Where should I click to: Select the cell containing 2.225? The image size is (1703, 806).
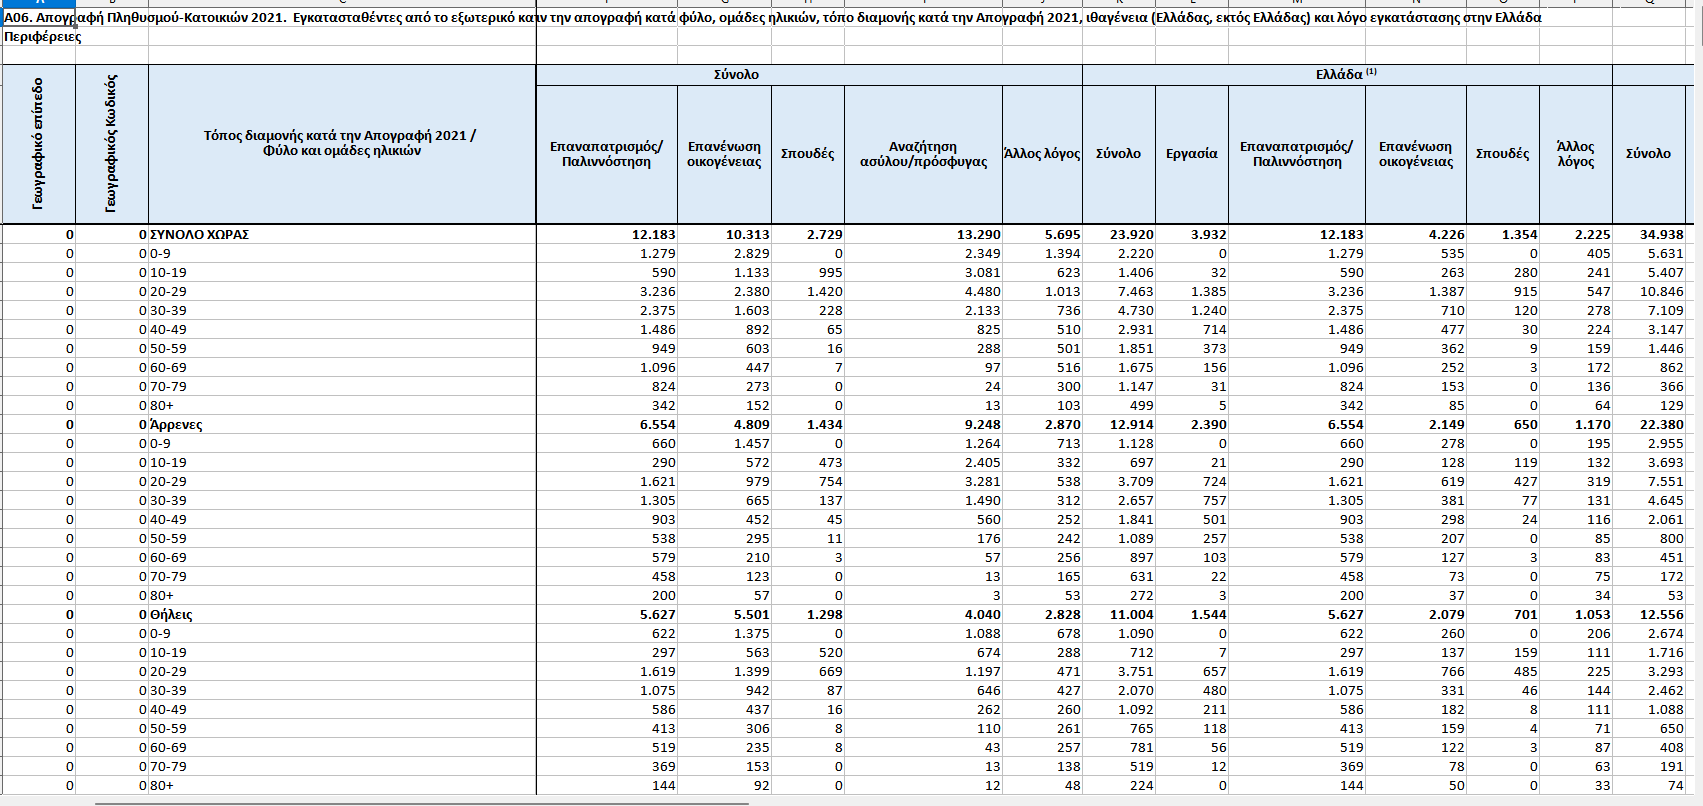coord(1576,235)
